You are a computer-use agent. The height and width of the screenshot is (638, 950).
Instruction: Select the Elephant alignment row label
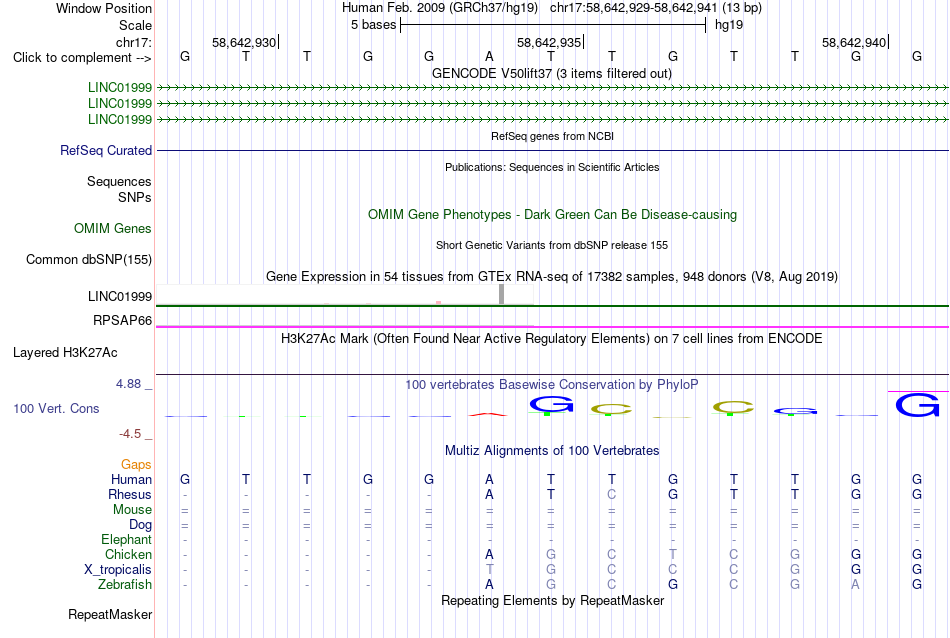click(127, 540)
